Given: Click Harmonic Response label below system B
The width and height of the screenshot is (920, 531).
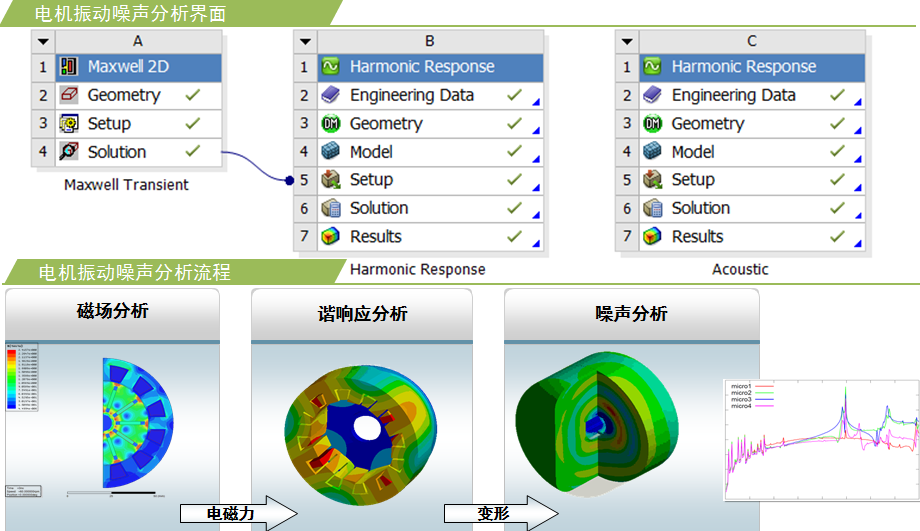Looking at the screenshot, I should click(x=418, y=269).
